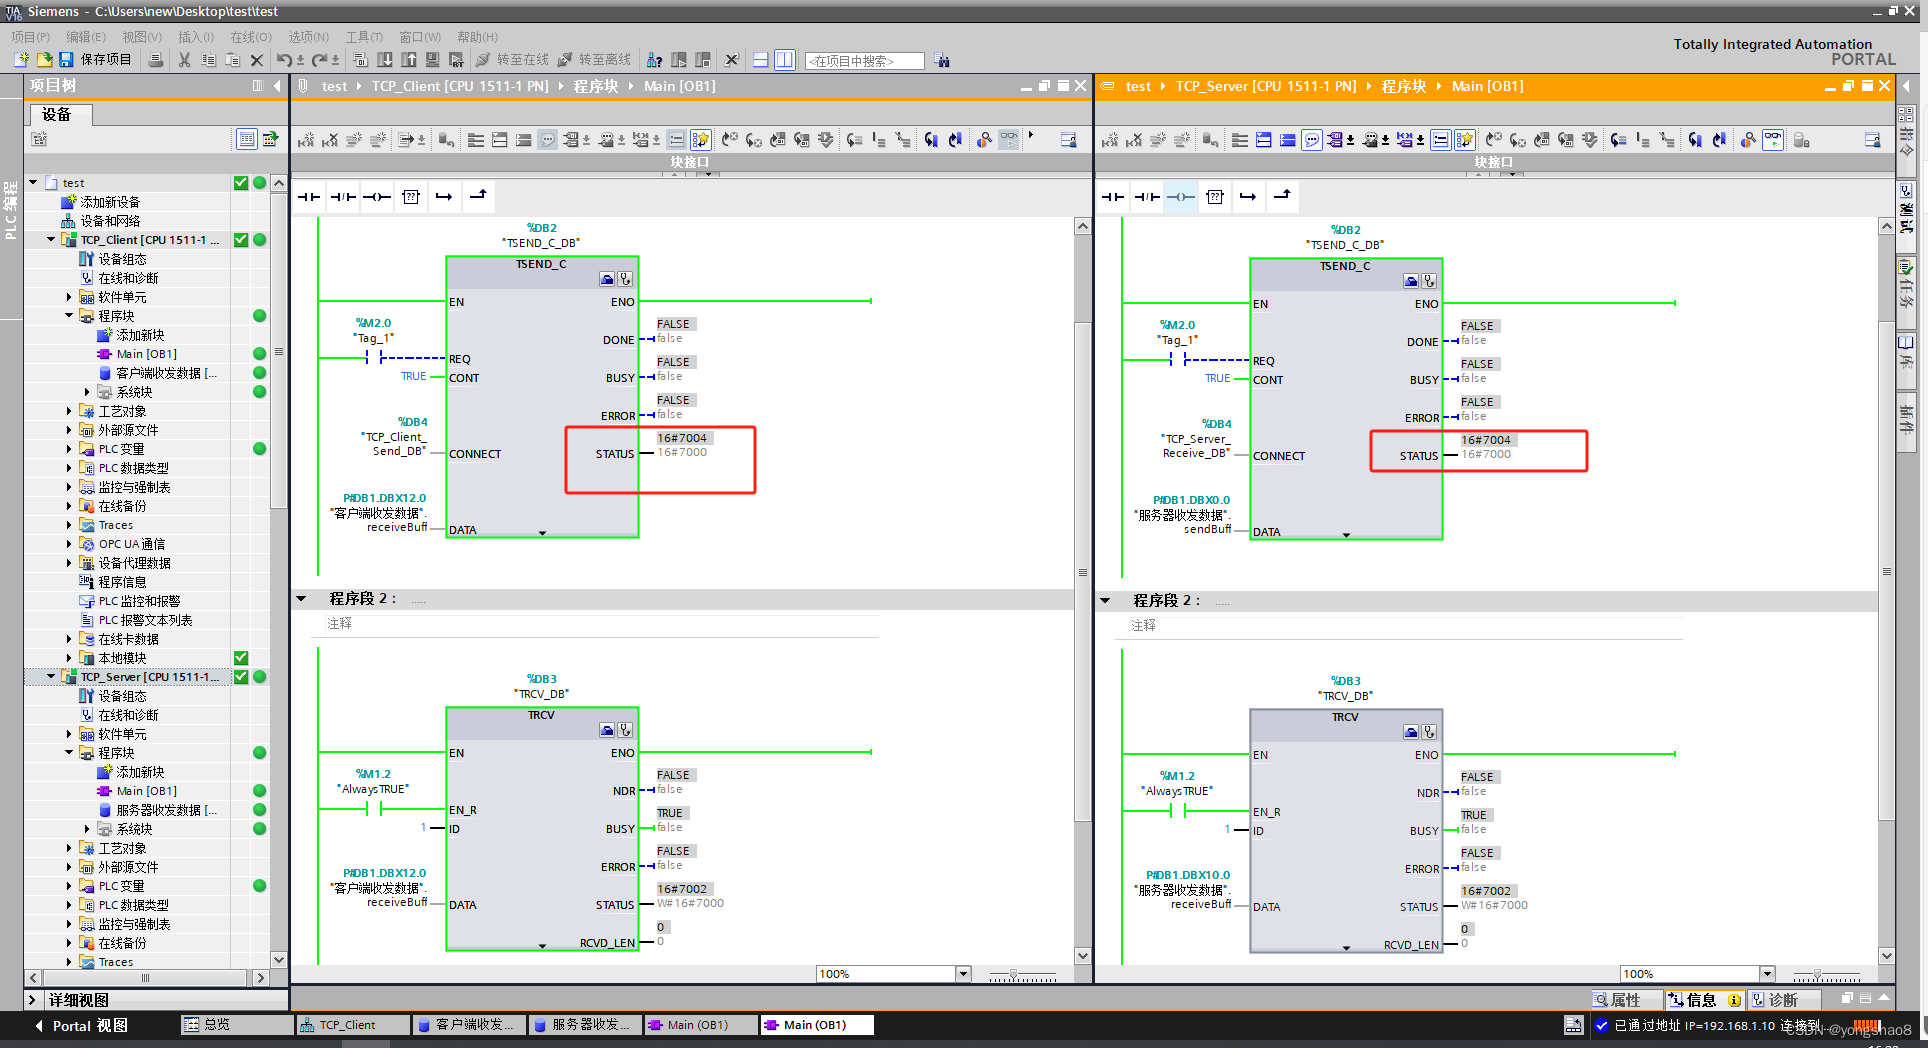This screenshot has height=1048, width=1928.
Task: Click the delete X icon in main toolbar
Action: tap(257, 60)
